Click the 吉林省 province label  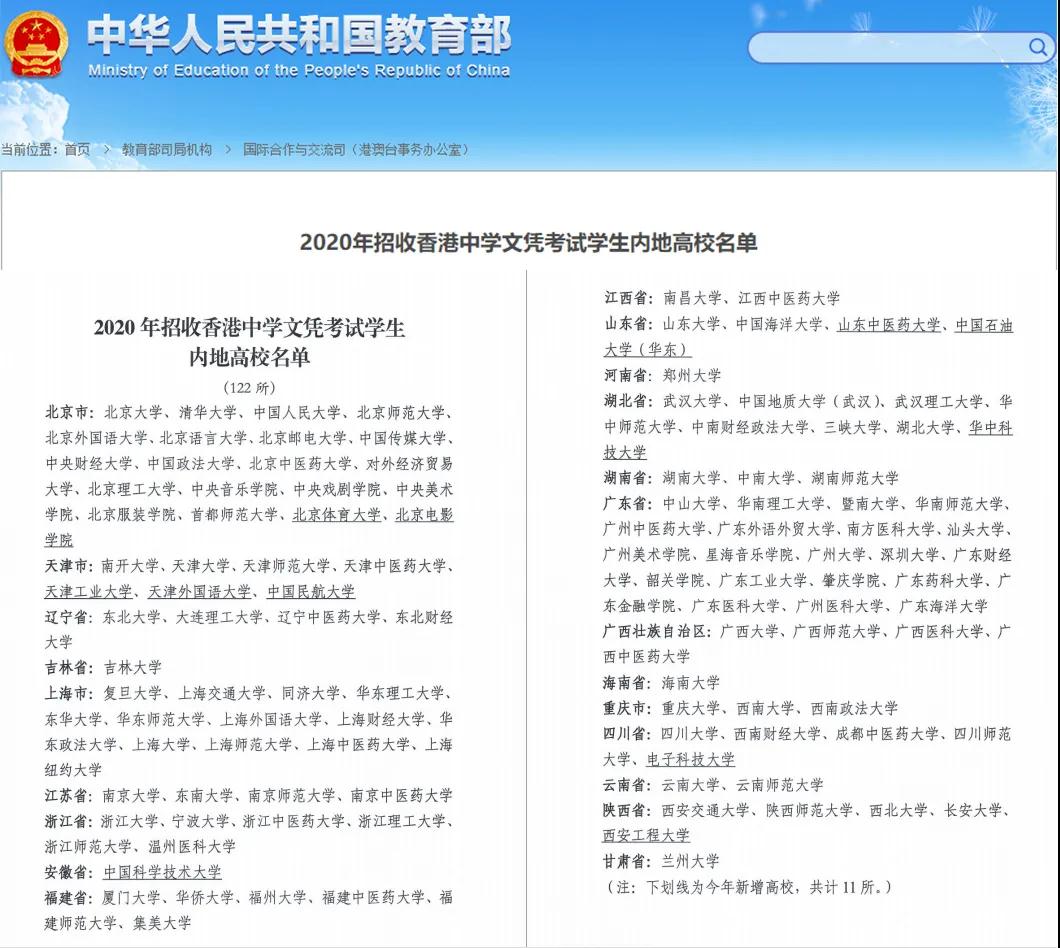pyautogui.click(x=70, y=668)
